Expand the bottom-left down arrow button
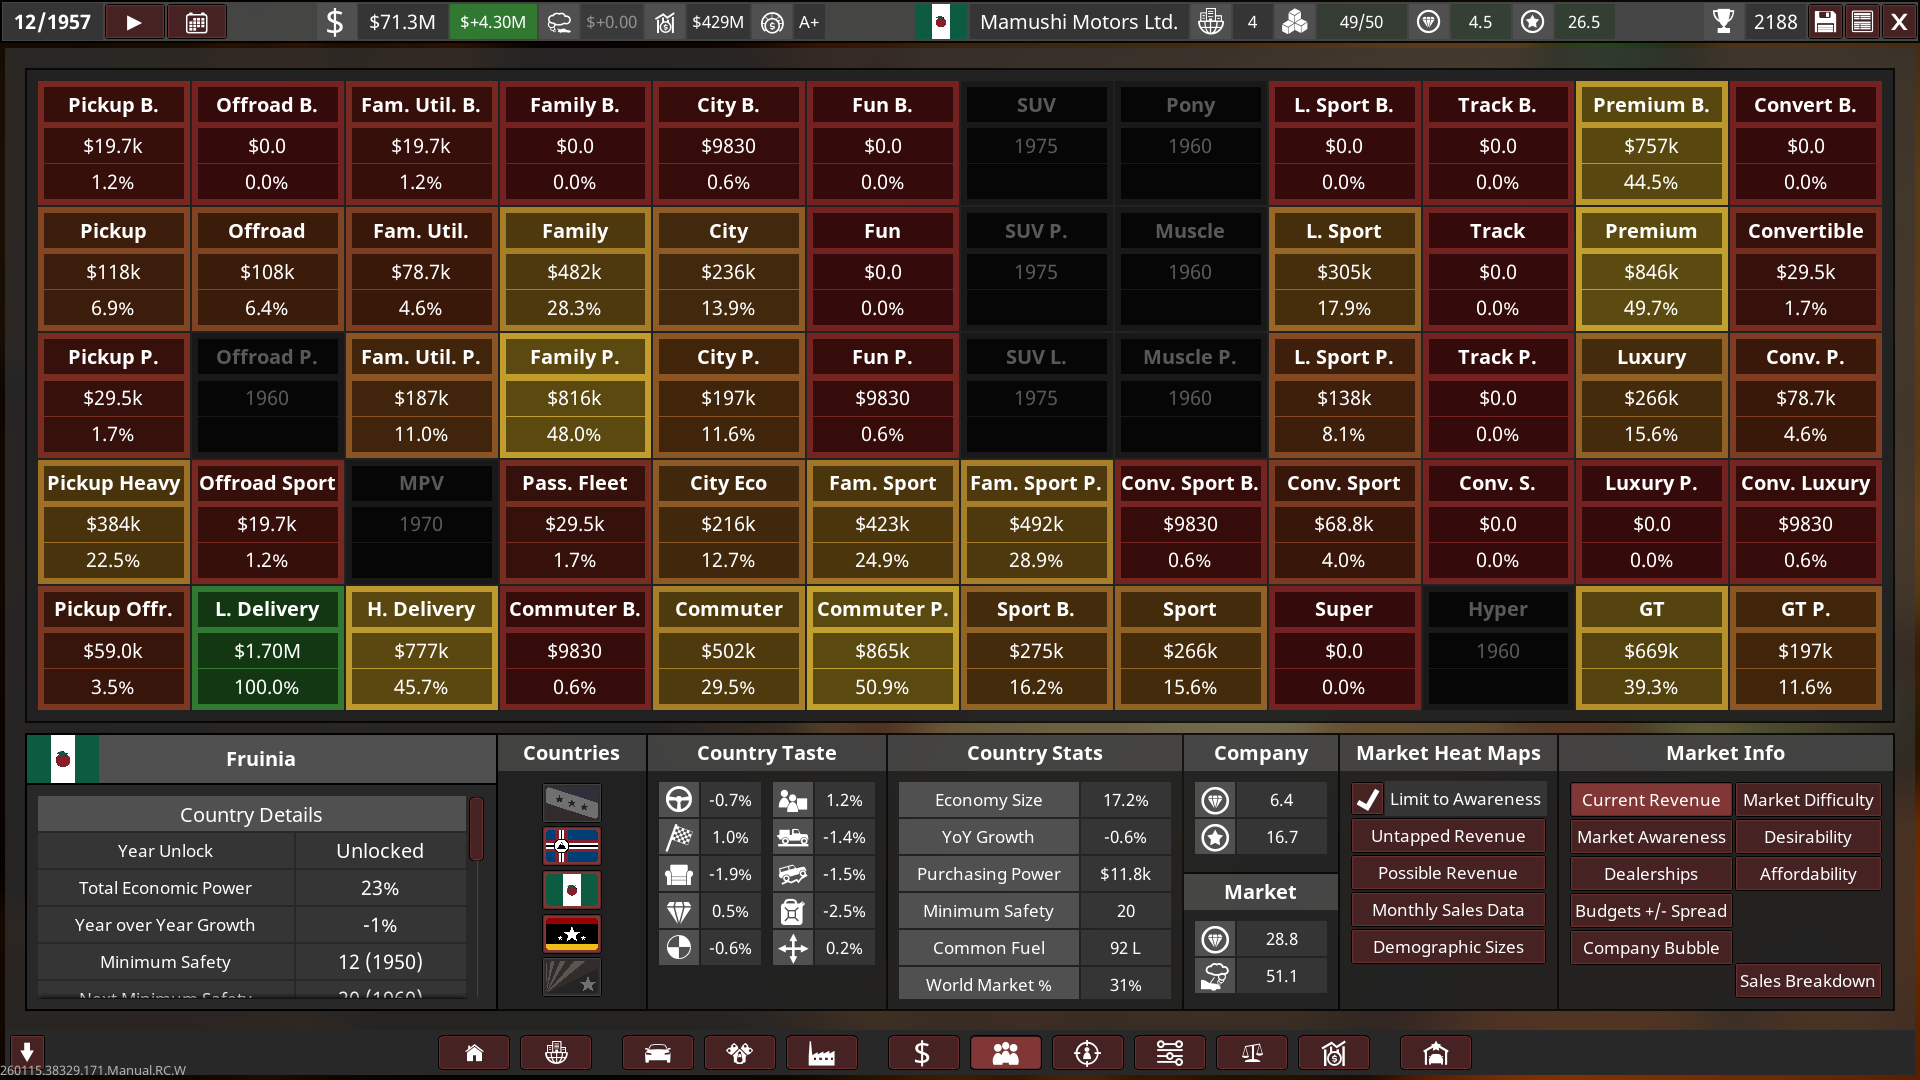Viewport: 1920px width, 1080px height. coord(27,1051)
